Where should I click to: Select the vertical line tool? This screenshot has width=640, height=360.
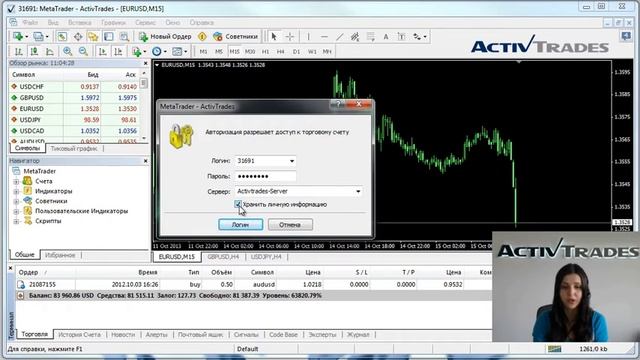click(x=308, y=37)
